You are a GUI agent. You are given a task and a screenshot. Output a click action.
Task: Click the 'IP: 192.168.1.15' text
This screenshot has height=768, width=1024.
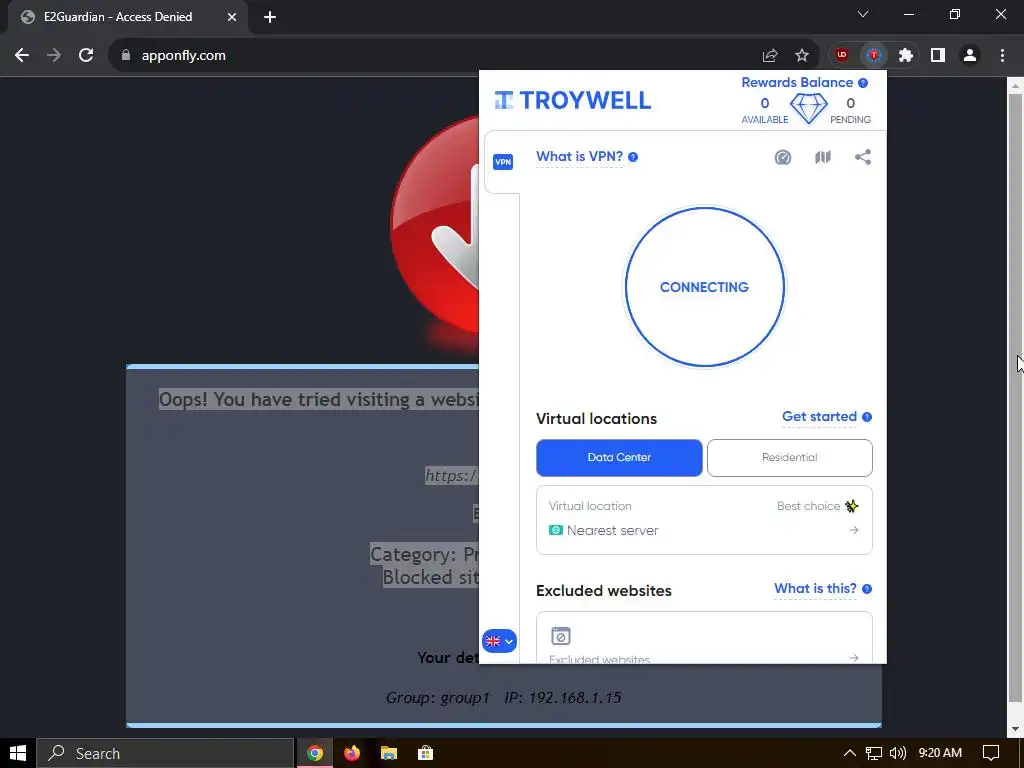(562, 697)
